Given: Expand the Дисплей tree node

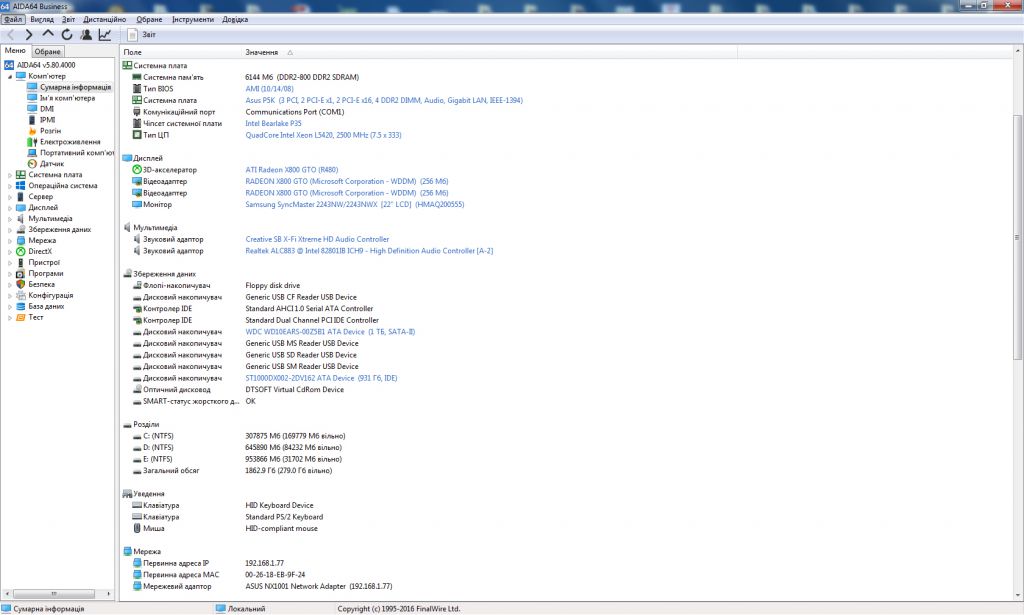Looking at the screenshot, I should point(10,208).
